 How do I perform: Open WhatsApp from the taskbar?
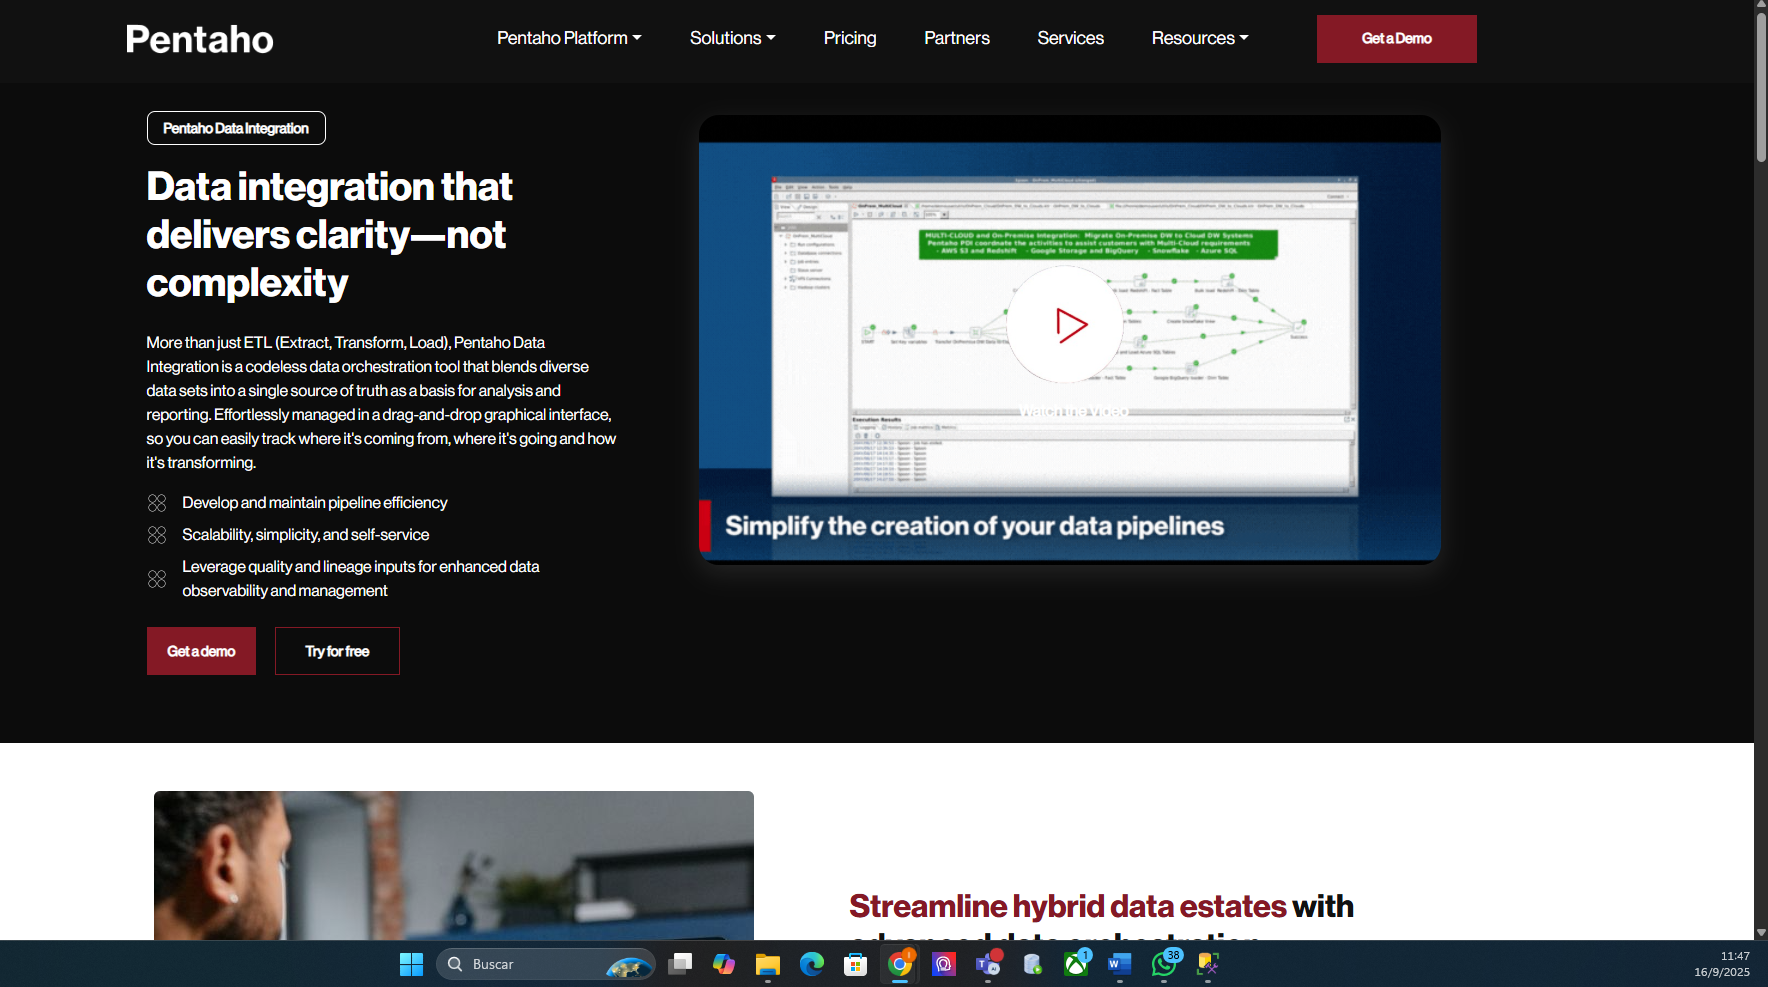tap(1164, 964)
